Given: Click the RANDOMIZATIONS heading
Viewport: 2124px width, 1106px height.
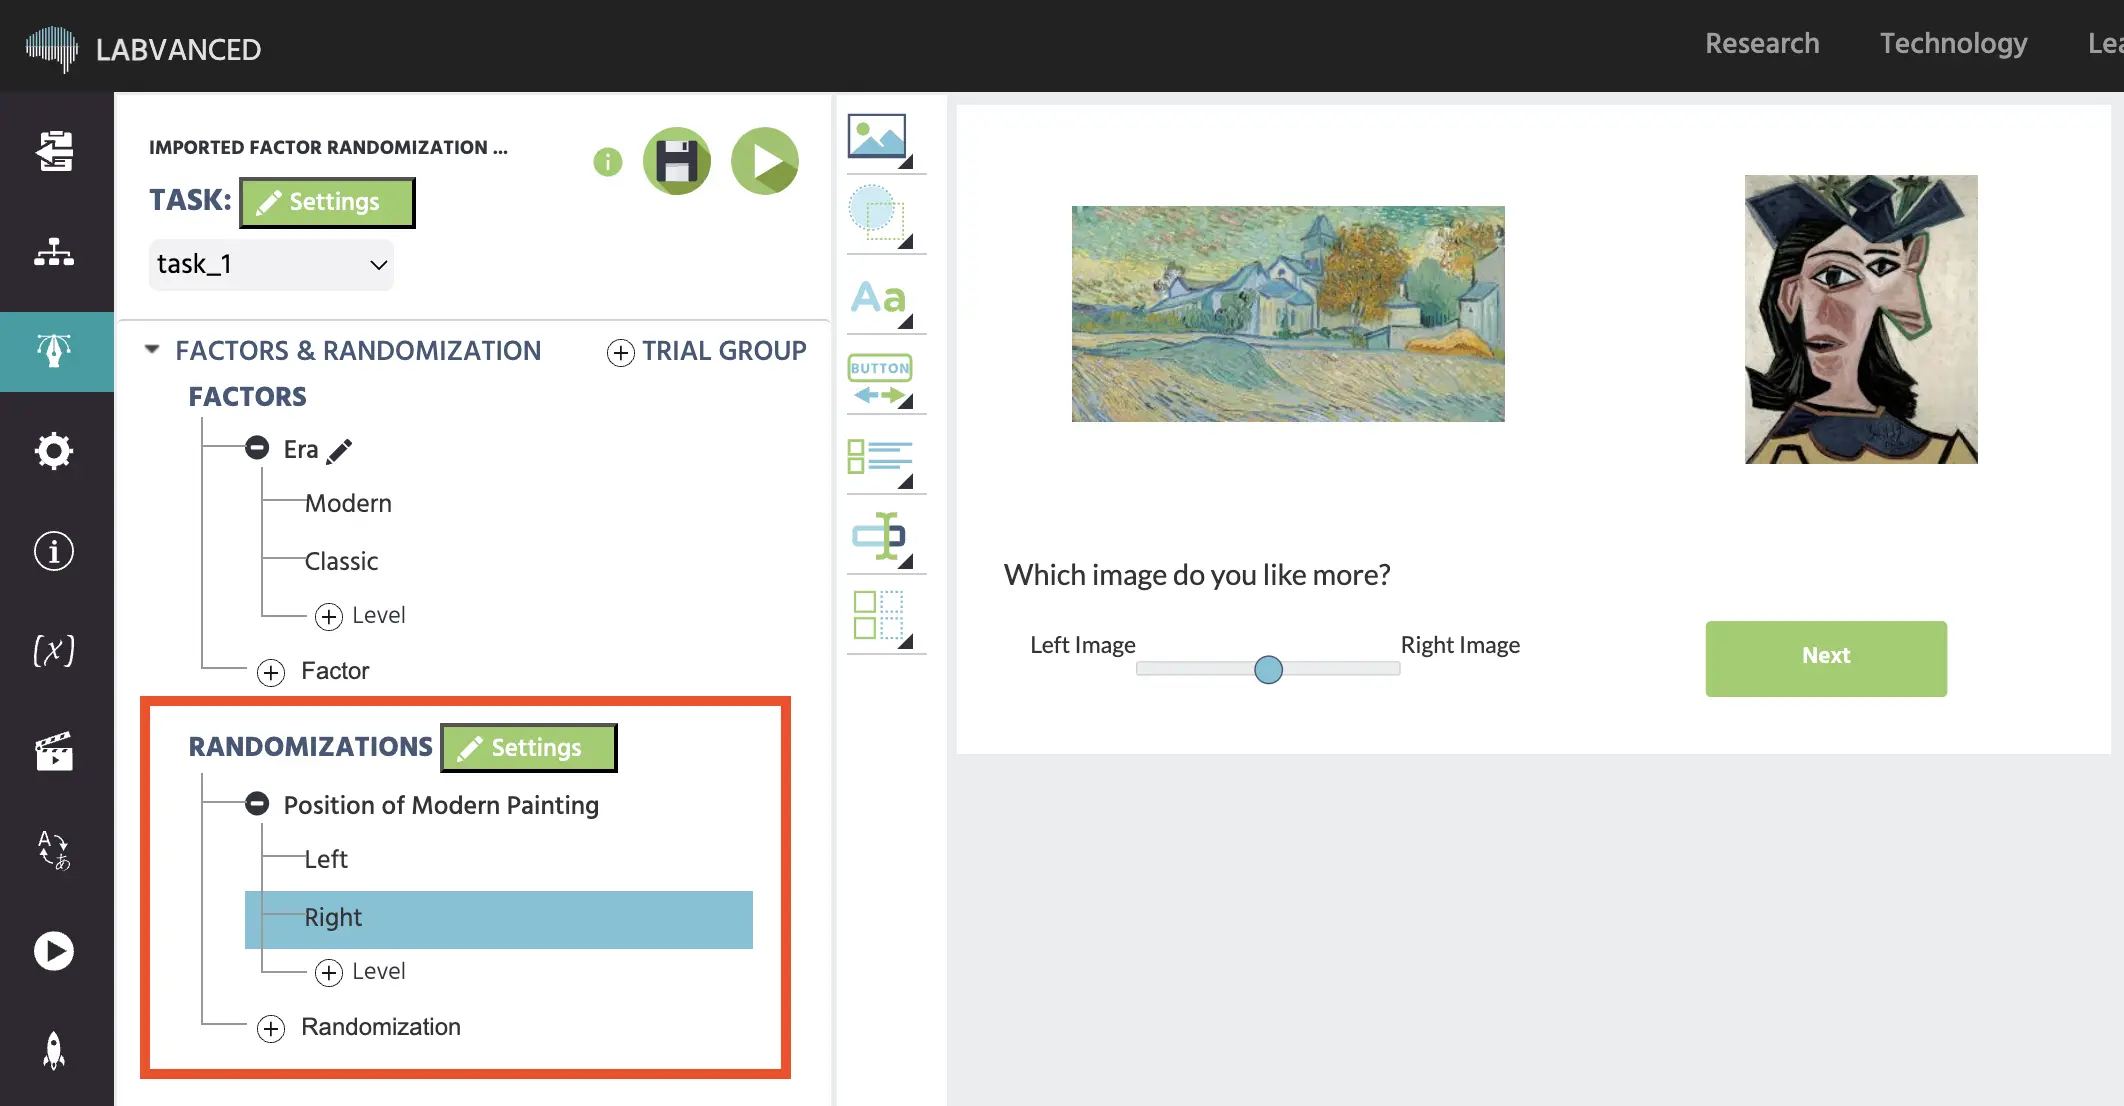Looking at the screenshot, I should pos(311,747).
